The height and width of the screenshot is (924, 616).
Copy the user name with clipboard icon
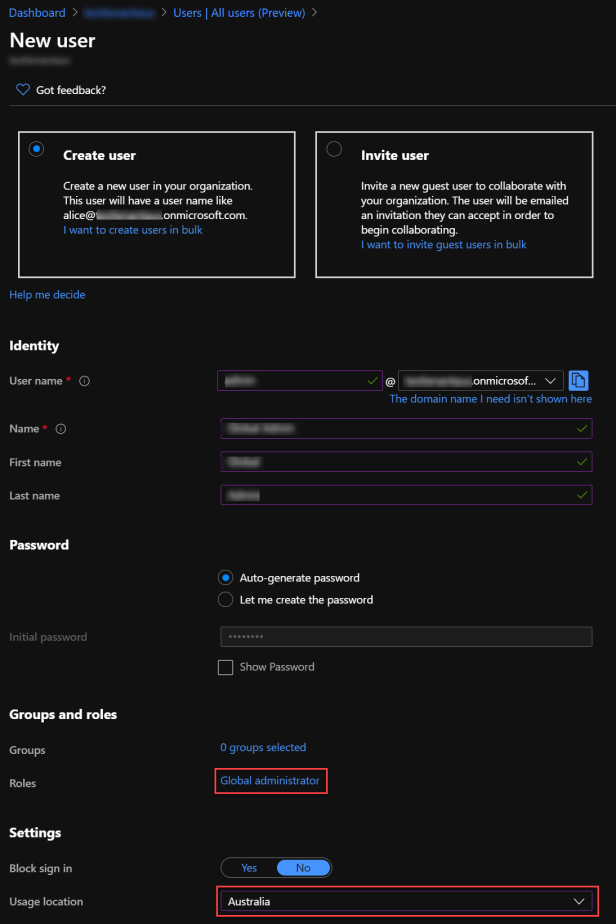(578, 381)
